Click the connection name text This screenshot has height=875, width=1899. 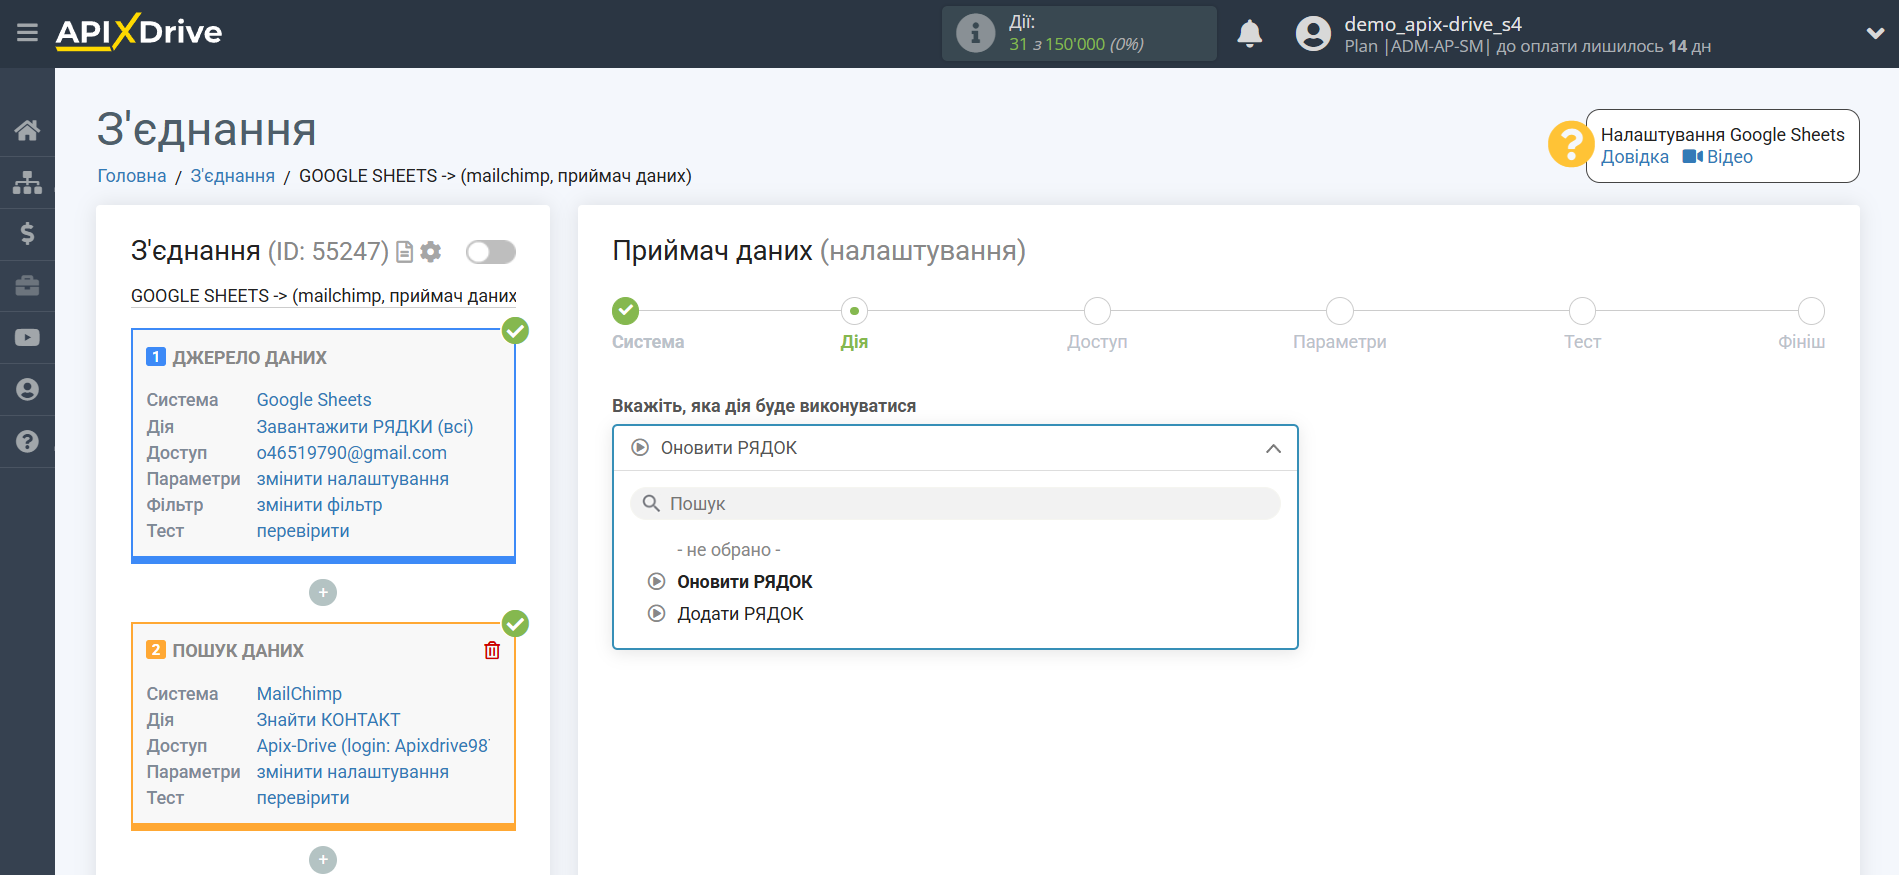324,296
